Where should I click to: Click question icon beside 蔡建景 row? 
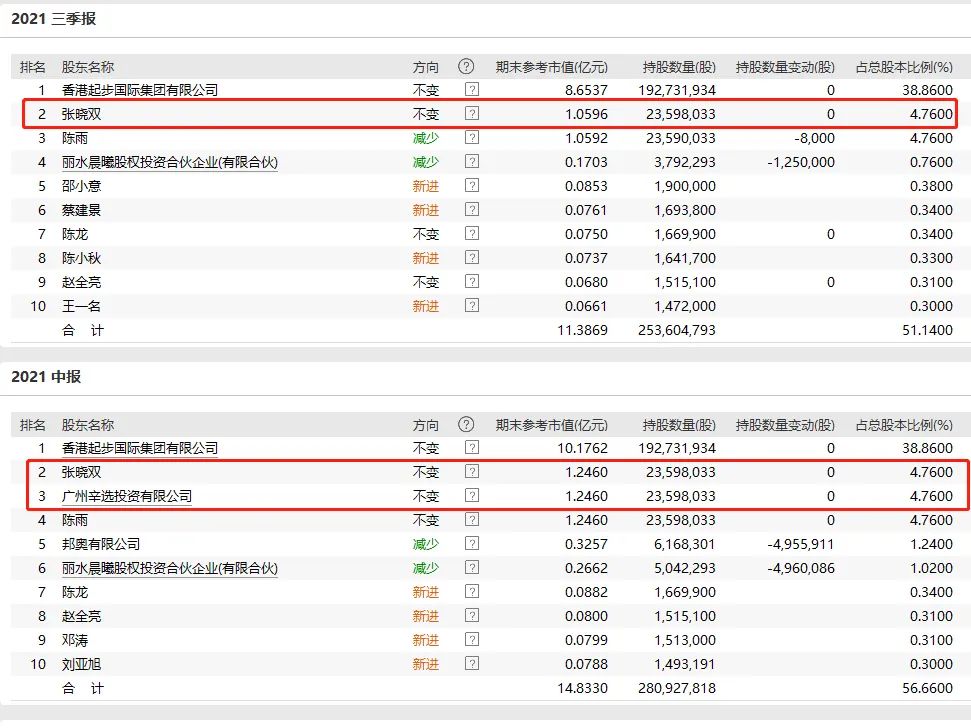(x=472, y=210)
